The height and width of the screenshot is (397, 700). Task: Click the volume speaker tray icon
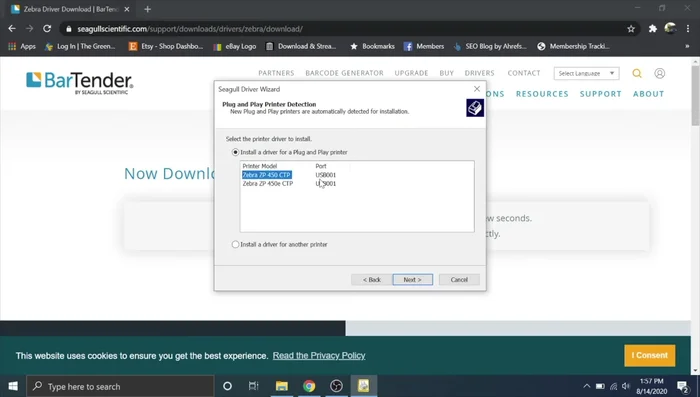(x=626, y=386)
